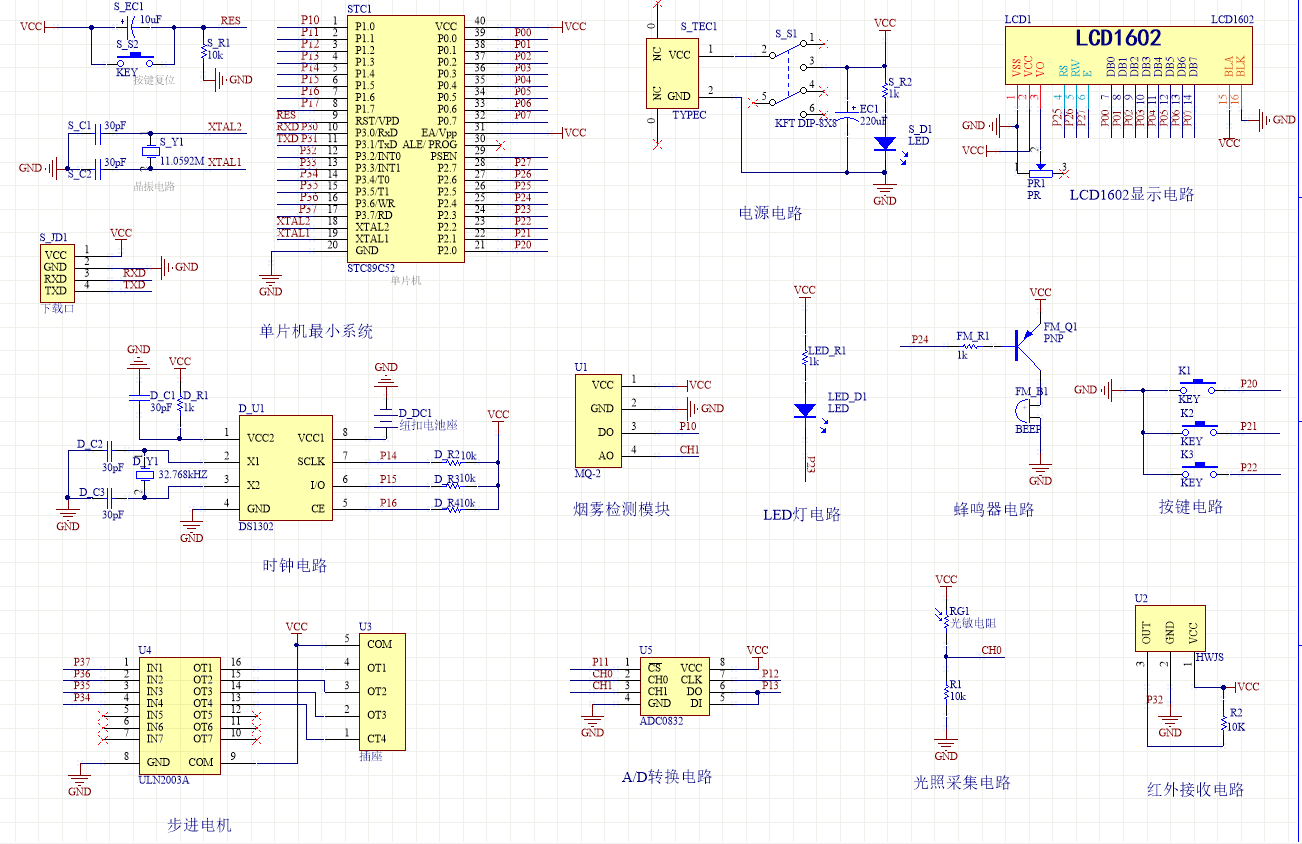This screenshot has height=844, width=1302.
Task: Select the photoresistor RG1
Action: click(x=945, y=621)
